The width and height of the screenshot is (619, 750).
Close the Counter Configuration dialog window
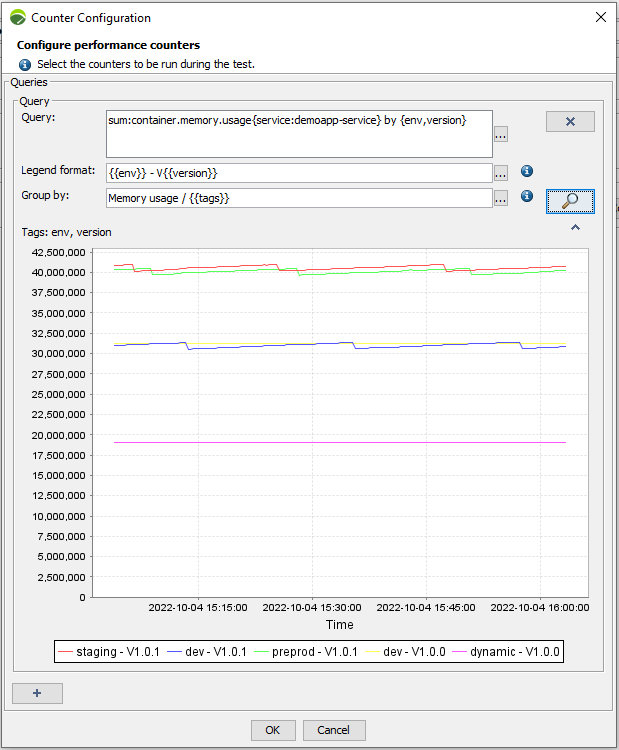coord(600,17)
